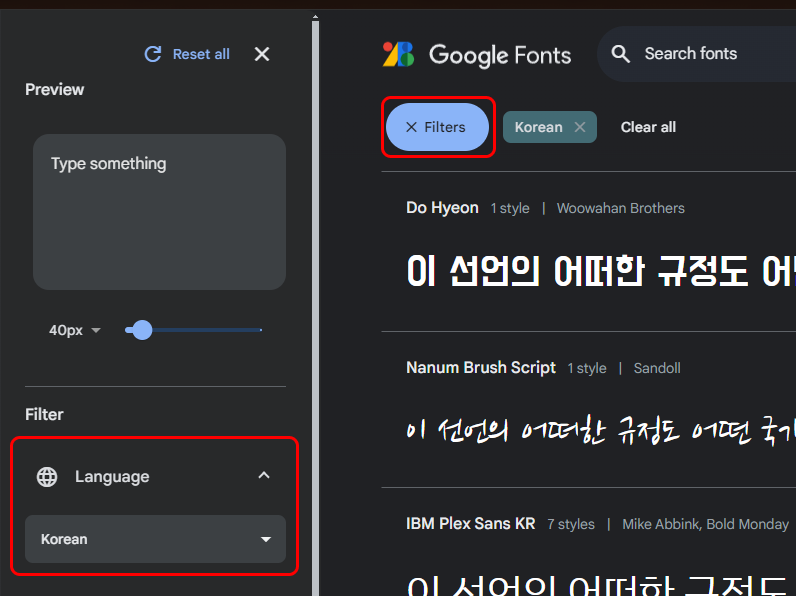Click the Filters toggle button
Image resolution: width=796 pixels, height=596 pixels.
click(x=438, y=127)
